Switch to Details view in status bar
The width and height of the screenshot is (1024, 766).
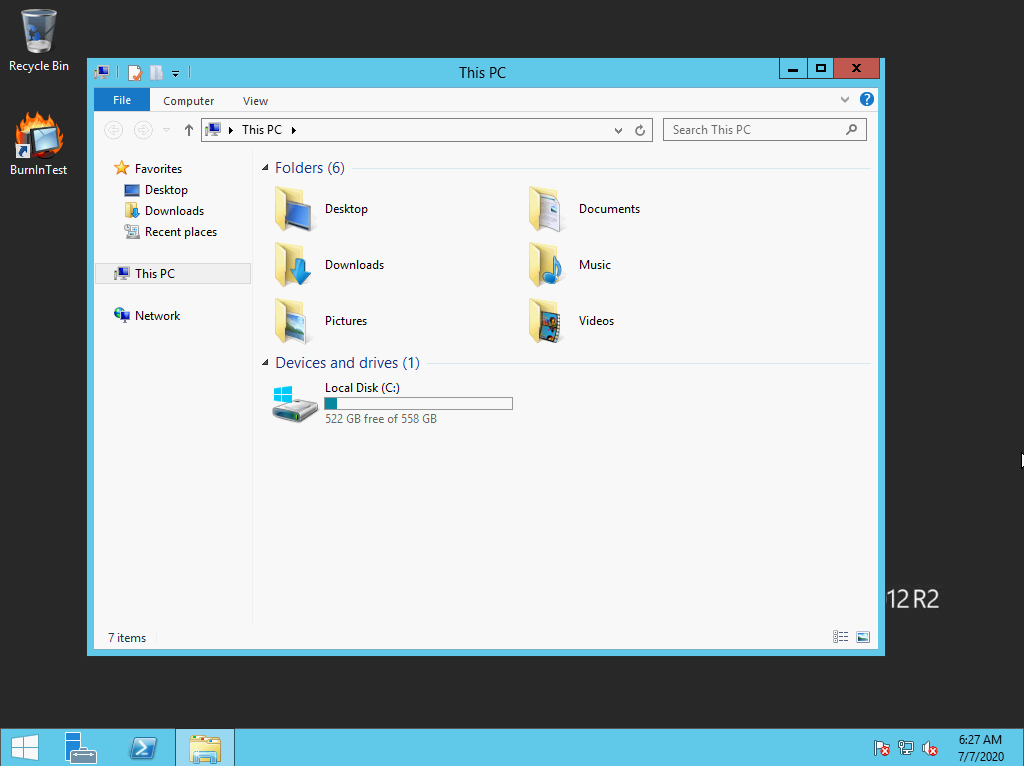click(840, 637)
